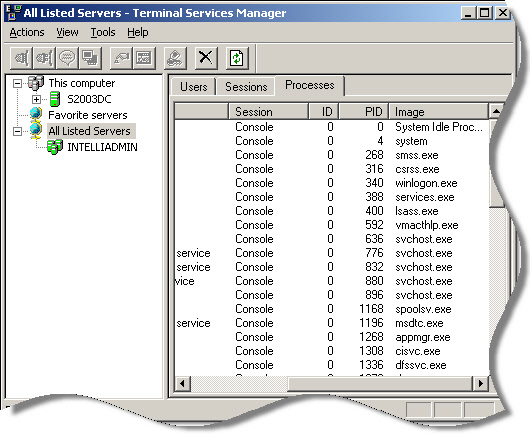Click PID 880 in the list
Screen dimensions: 530x434
tap(374, 281)
